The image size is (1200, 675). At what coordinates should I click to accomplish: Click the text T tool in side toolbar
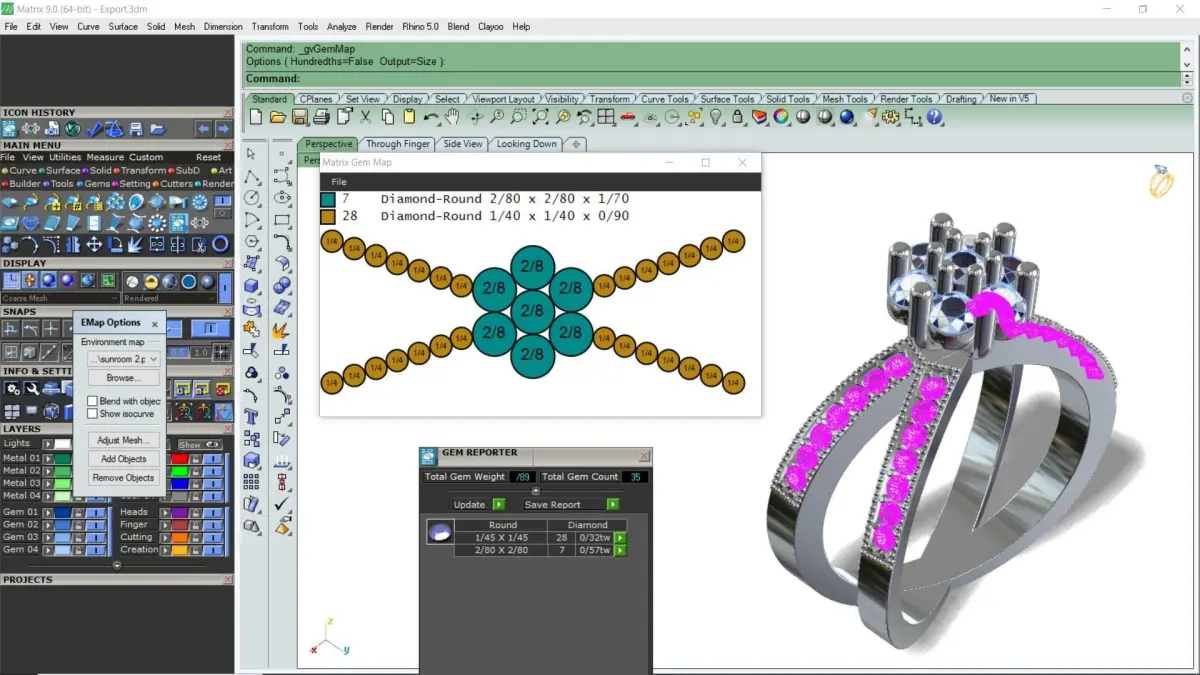(x=251, y=416)
